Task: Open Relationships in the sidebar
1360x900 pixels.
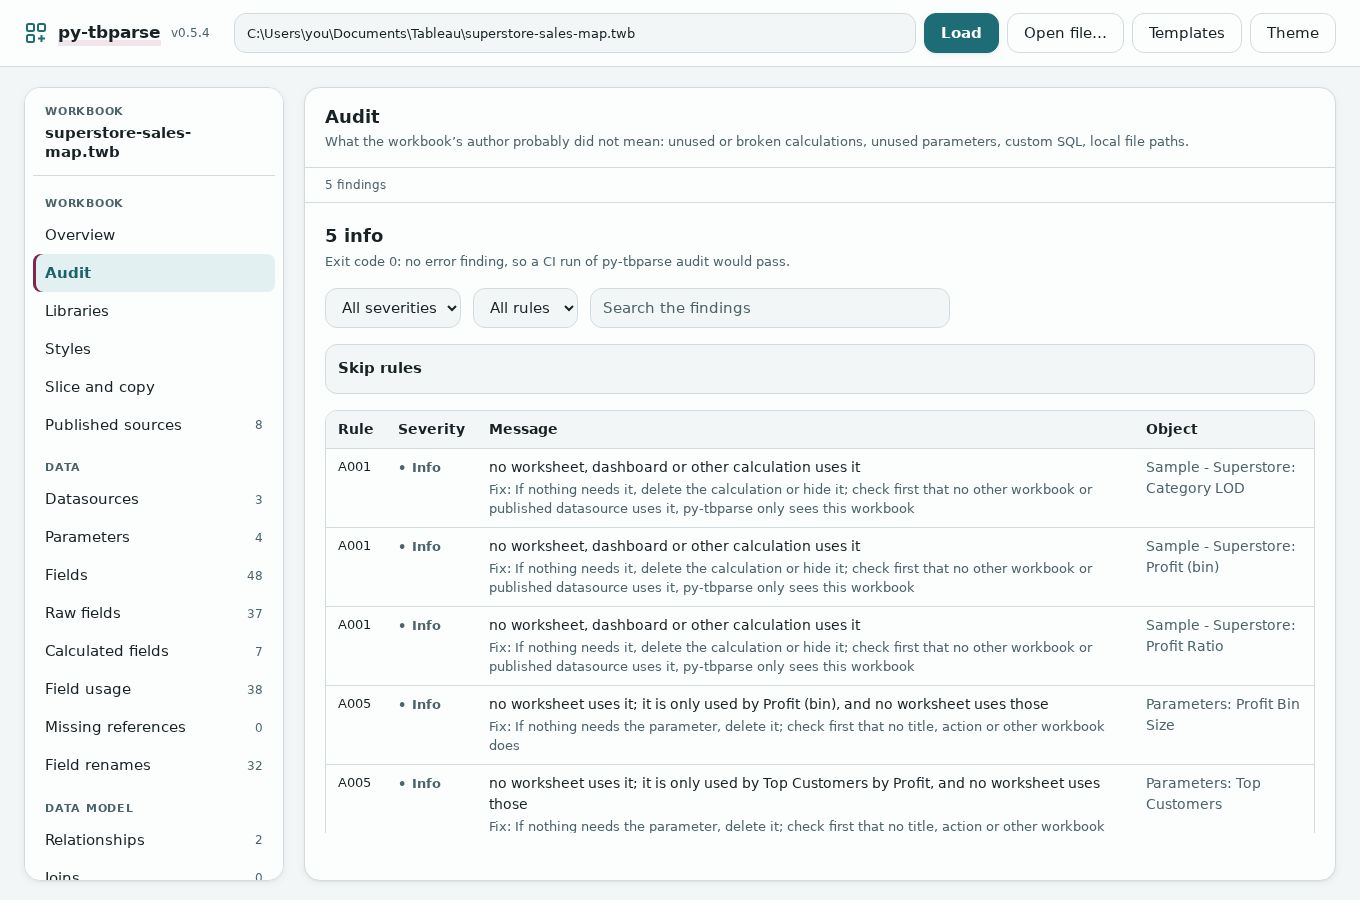Action: [x=154, y=840]
